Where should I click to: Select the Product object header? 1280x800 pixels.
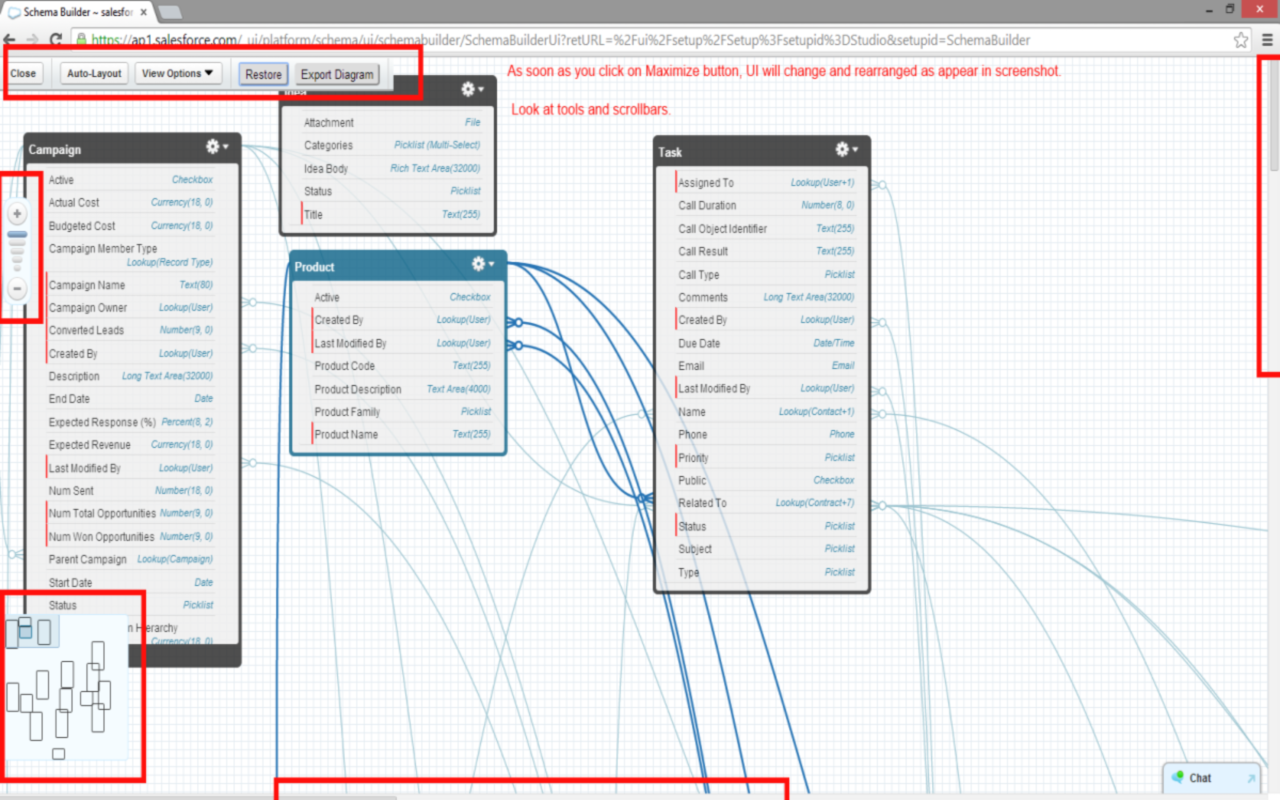point(398,266)
